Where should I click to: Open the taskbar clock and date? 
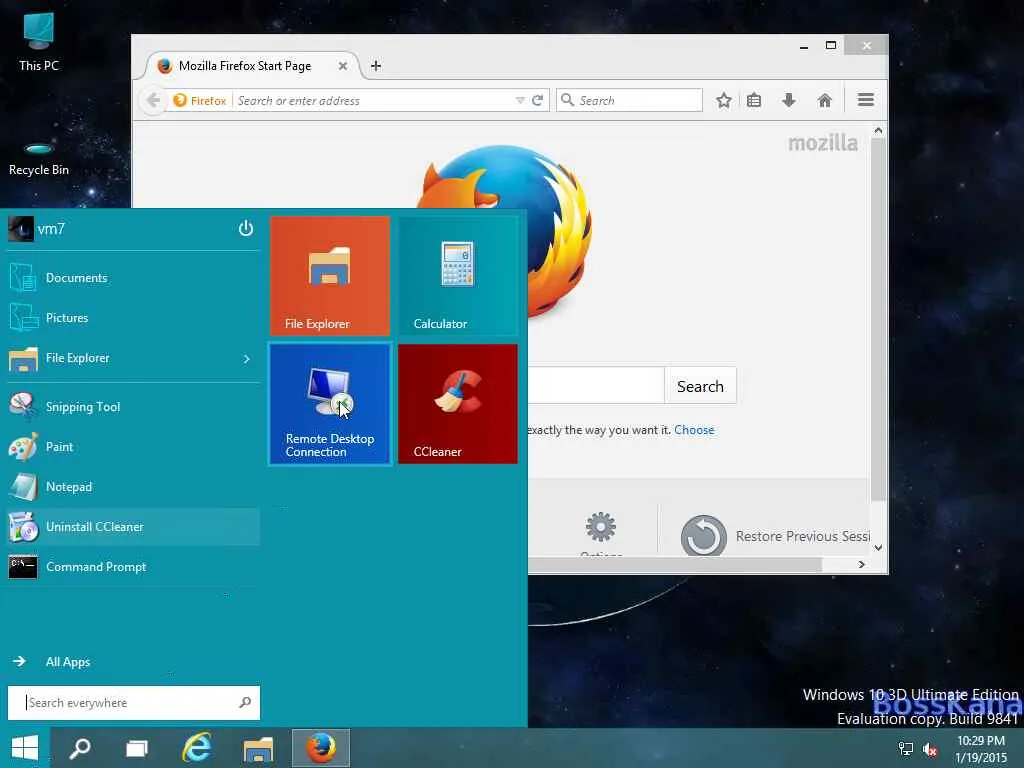[x=981, y=749]
